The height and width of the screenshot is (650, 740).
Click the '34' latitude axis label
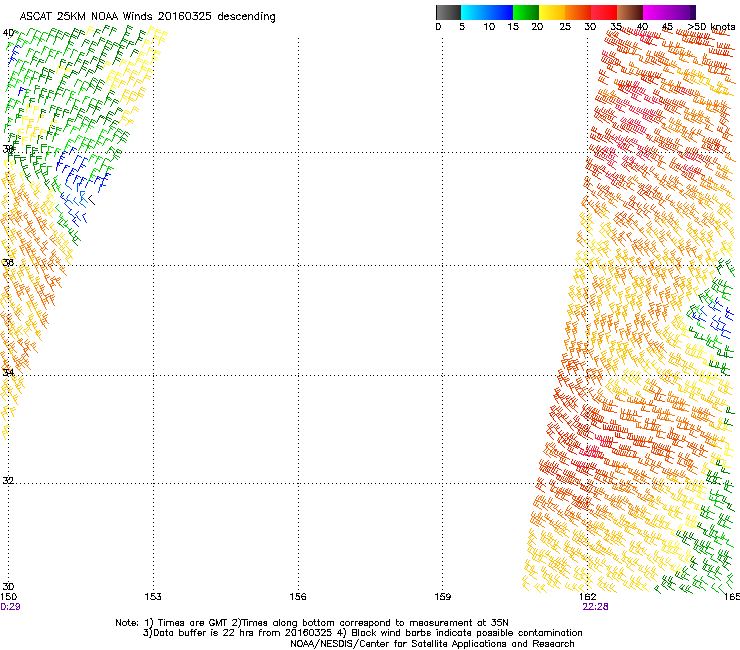8,372
